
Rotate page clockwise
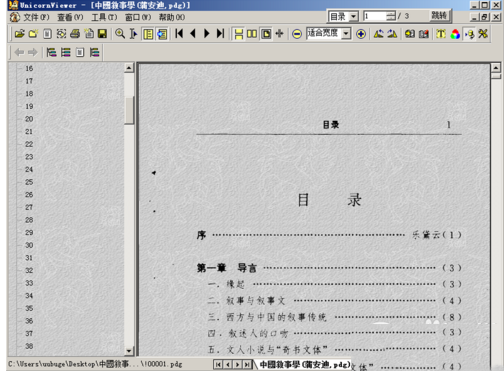coord(392,34)
